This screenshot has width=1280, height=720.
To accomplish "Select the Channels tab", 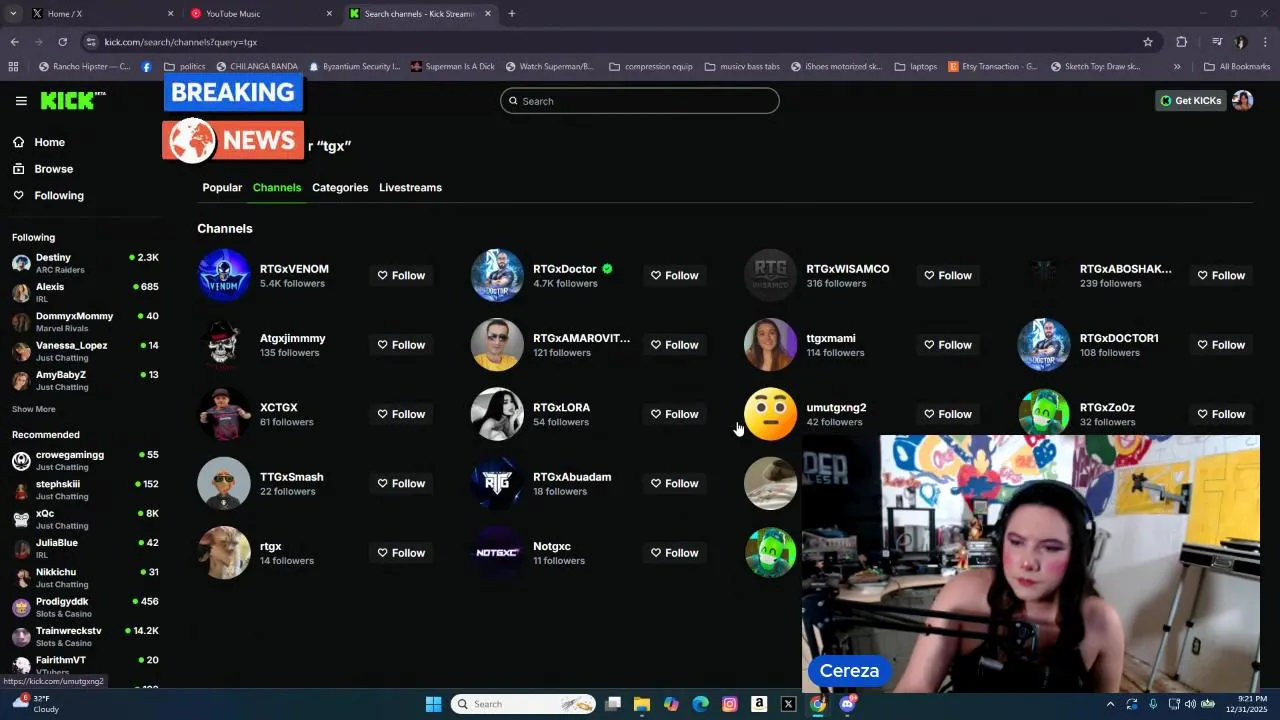I will tap(277, 187).
